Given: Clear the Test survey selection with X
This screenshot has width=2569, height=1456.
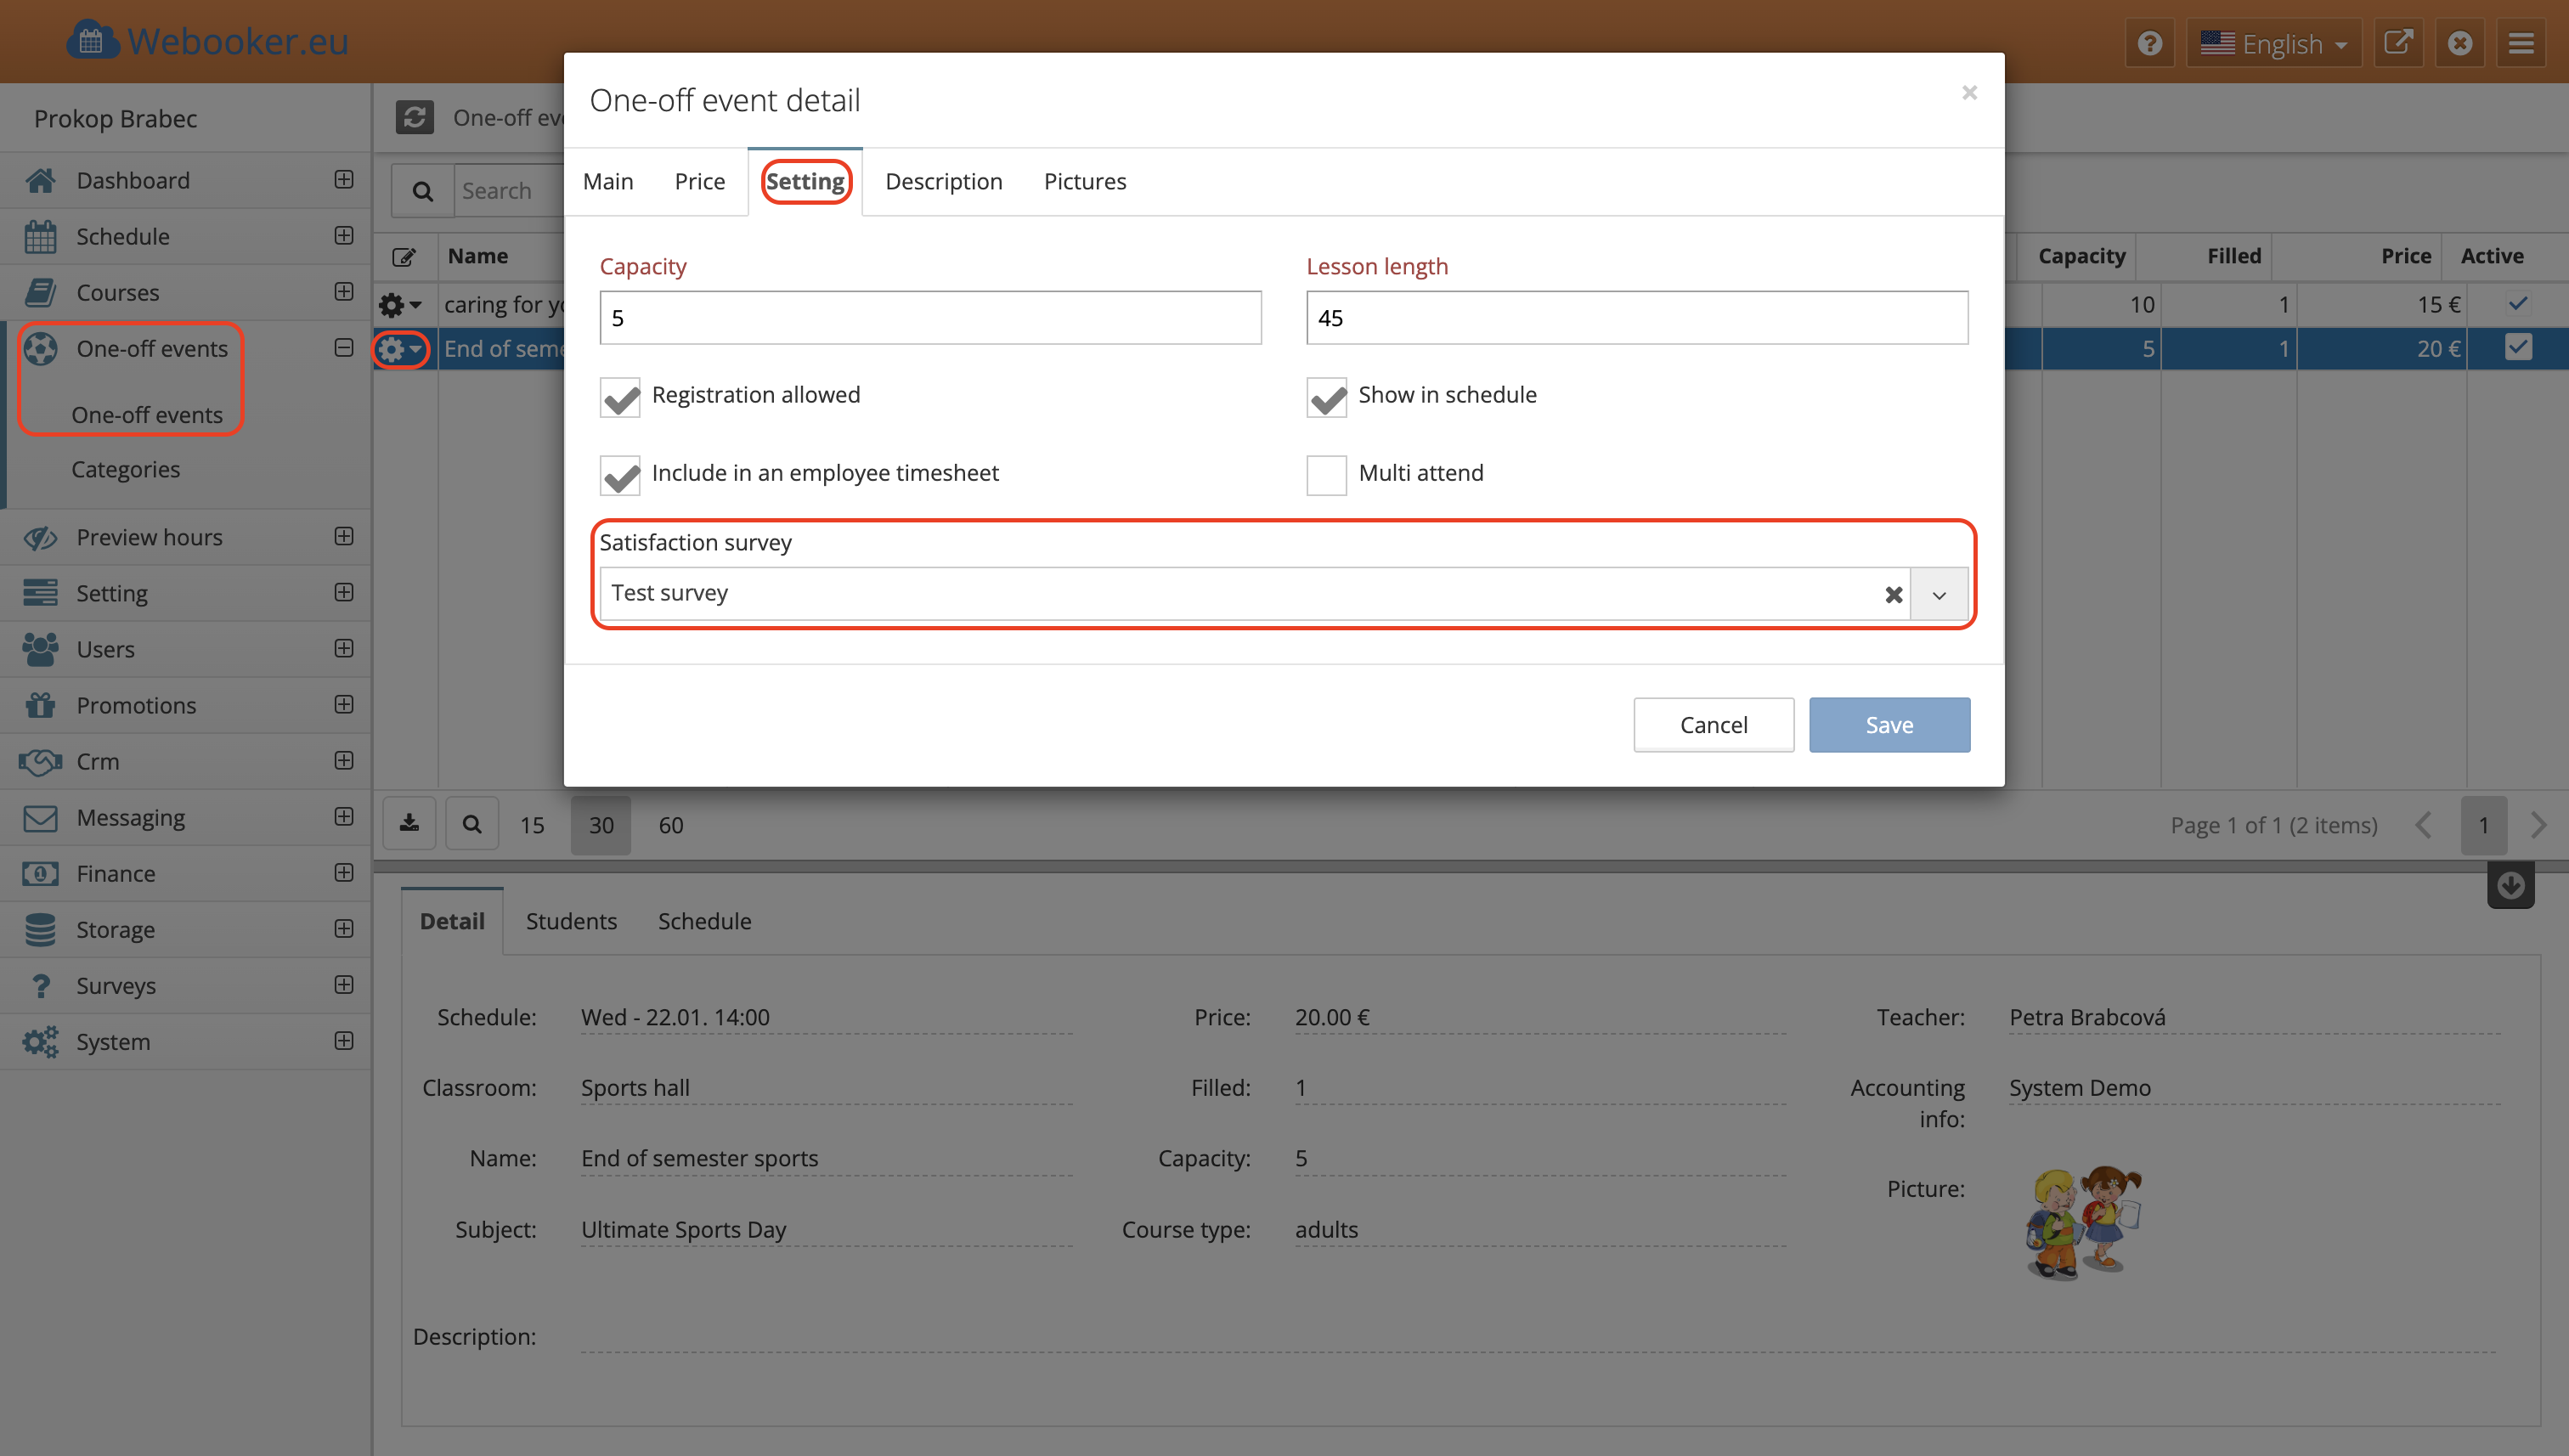Looking at the screenshot, I should [1893, 594].
